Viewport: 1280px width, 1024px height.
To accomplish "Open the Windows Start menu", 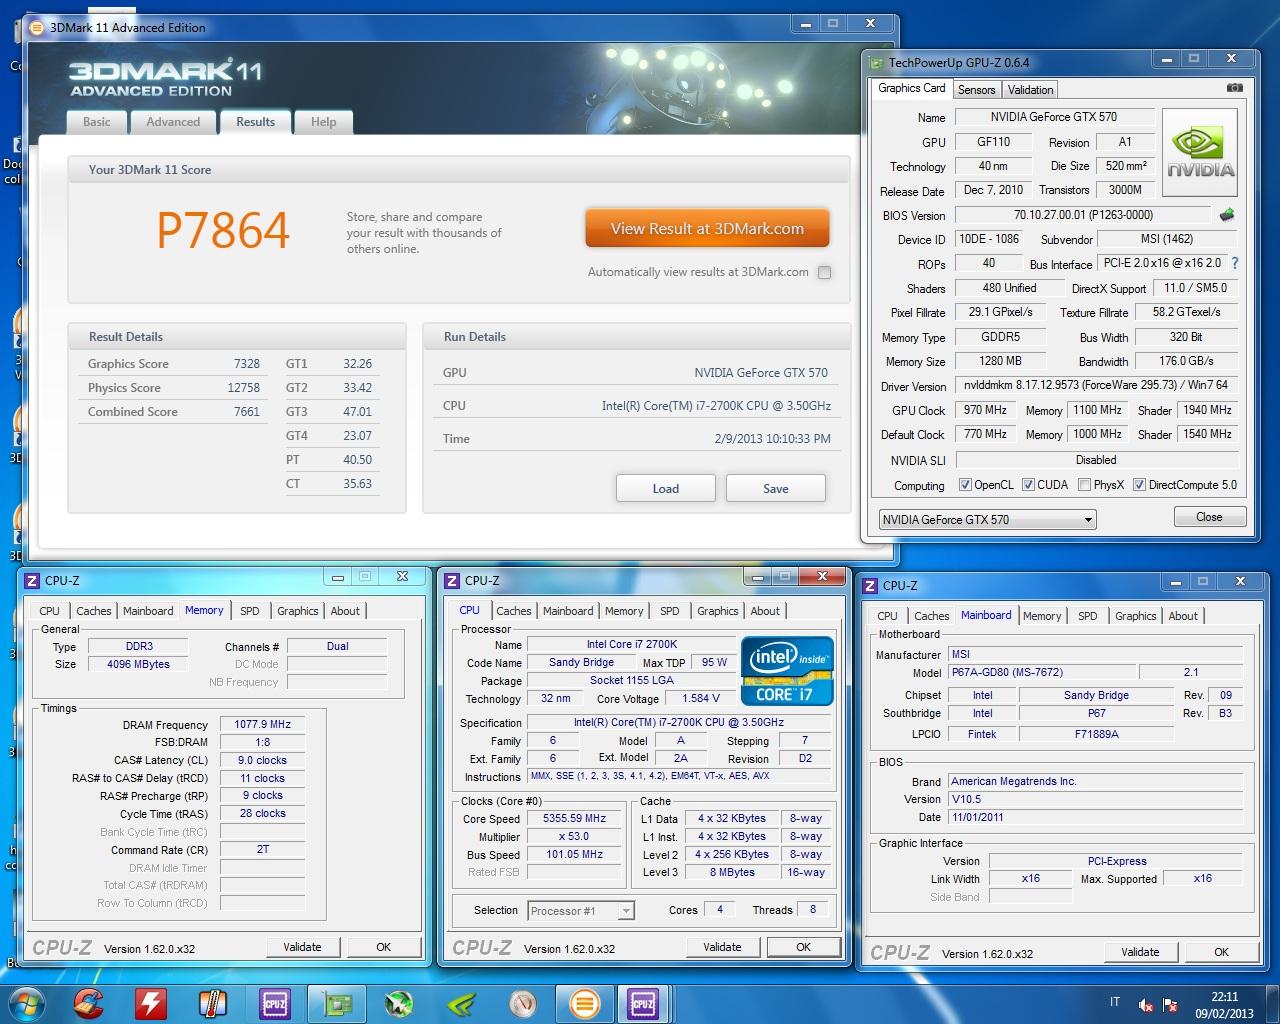I will pyautogui.click(x=27, y=1002).
